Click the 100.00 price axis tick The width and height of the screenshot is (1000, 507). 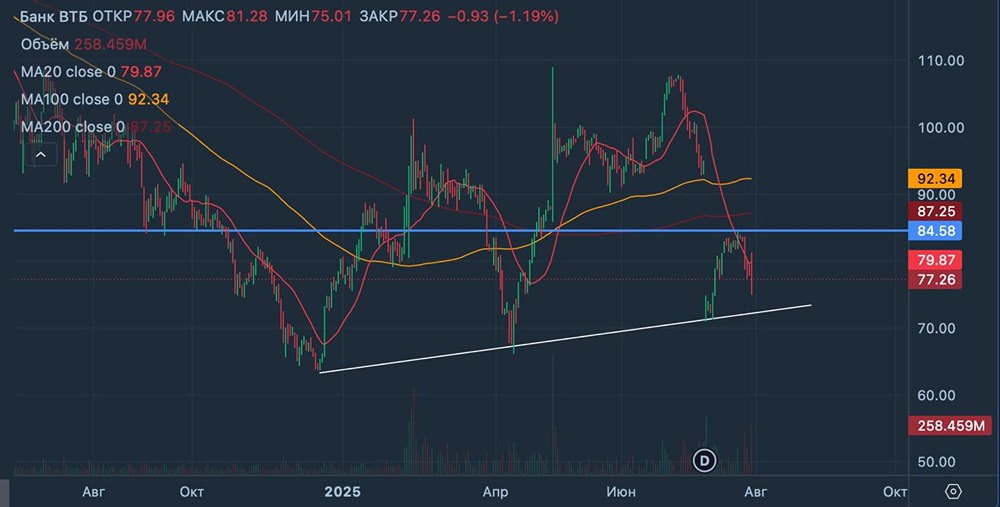point(941,128)
